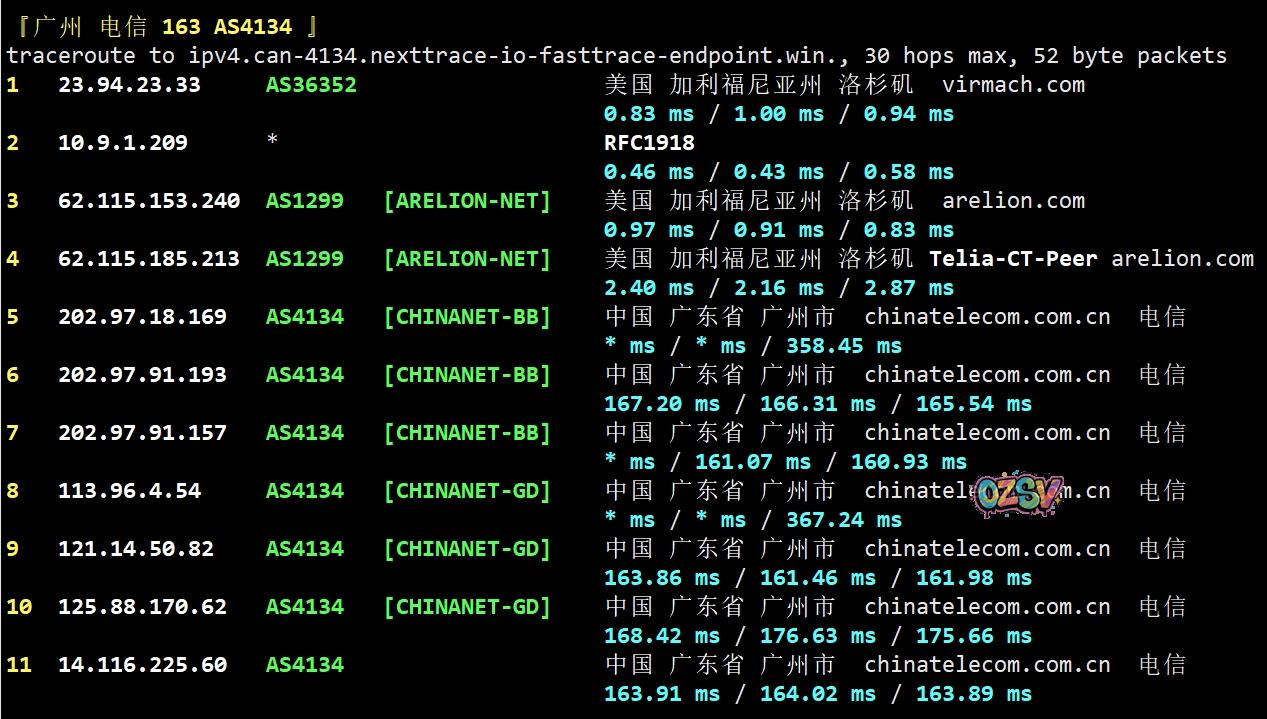Select the IP address 23.94.23.33
Viewport: 1267px width, 719px height.
[x=129, y=85]
